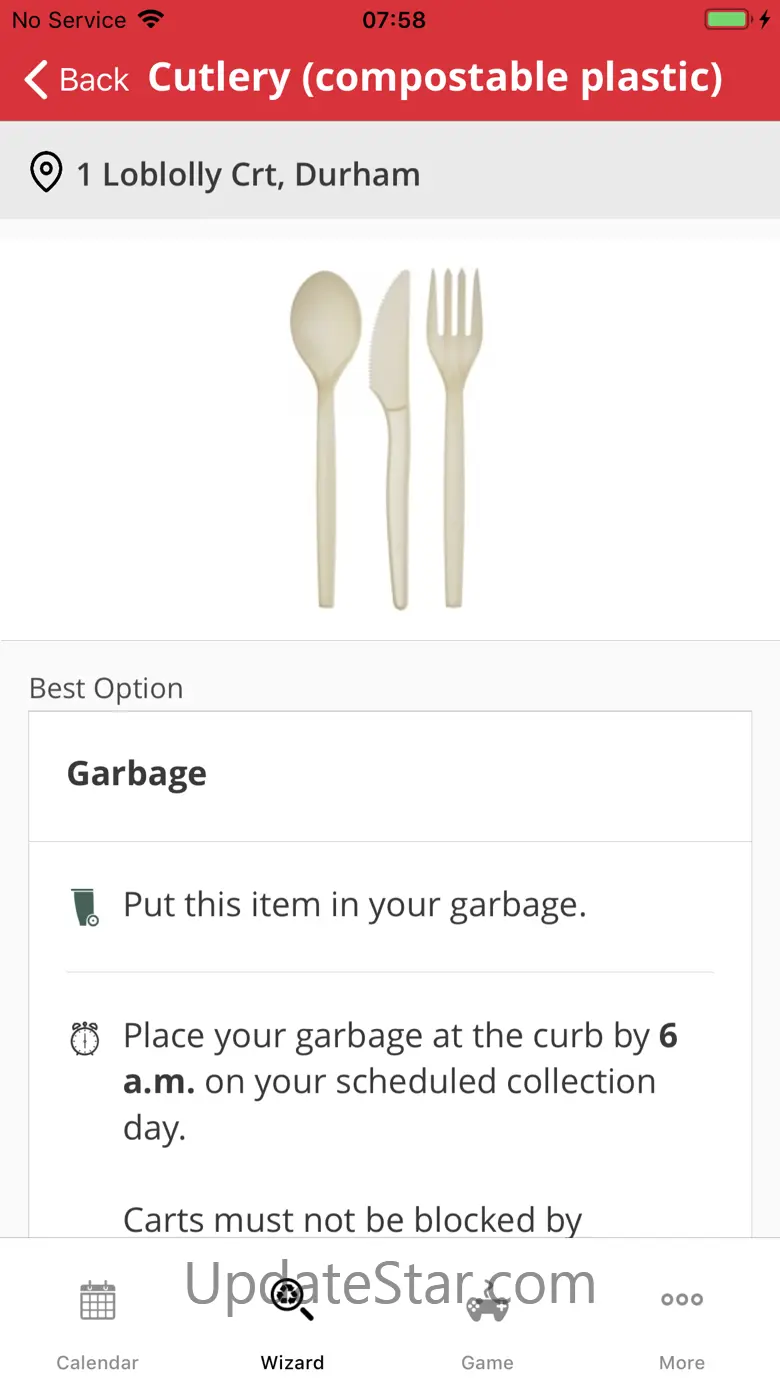780x1387 pixels.
Task: Open the Game controller icon
Action: [487, 1300]
